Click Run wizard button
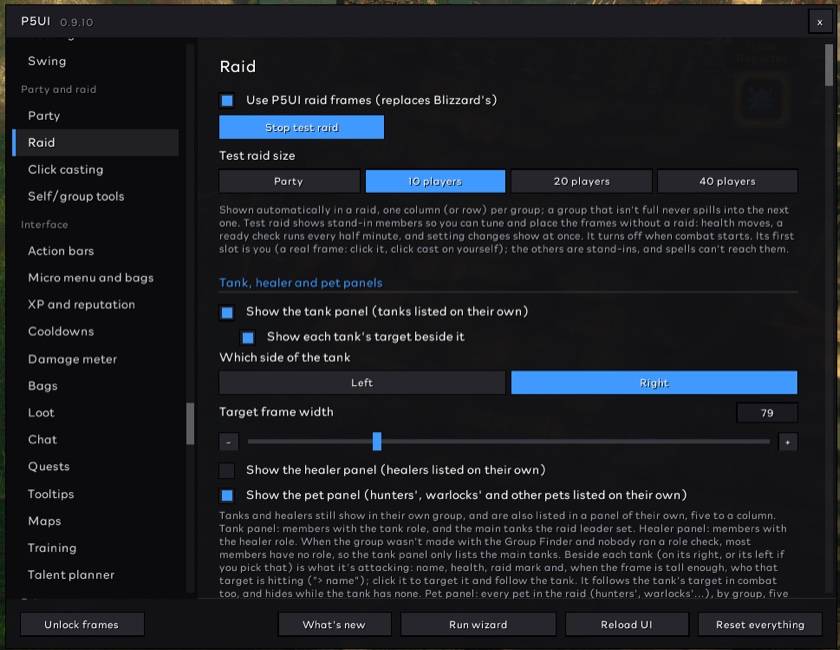The height and width of the screenshot is (650, 840). tap(478, 624)
